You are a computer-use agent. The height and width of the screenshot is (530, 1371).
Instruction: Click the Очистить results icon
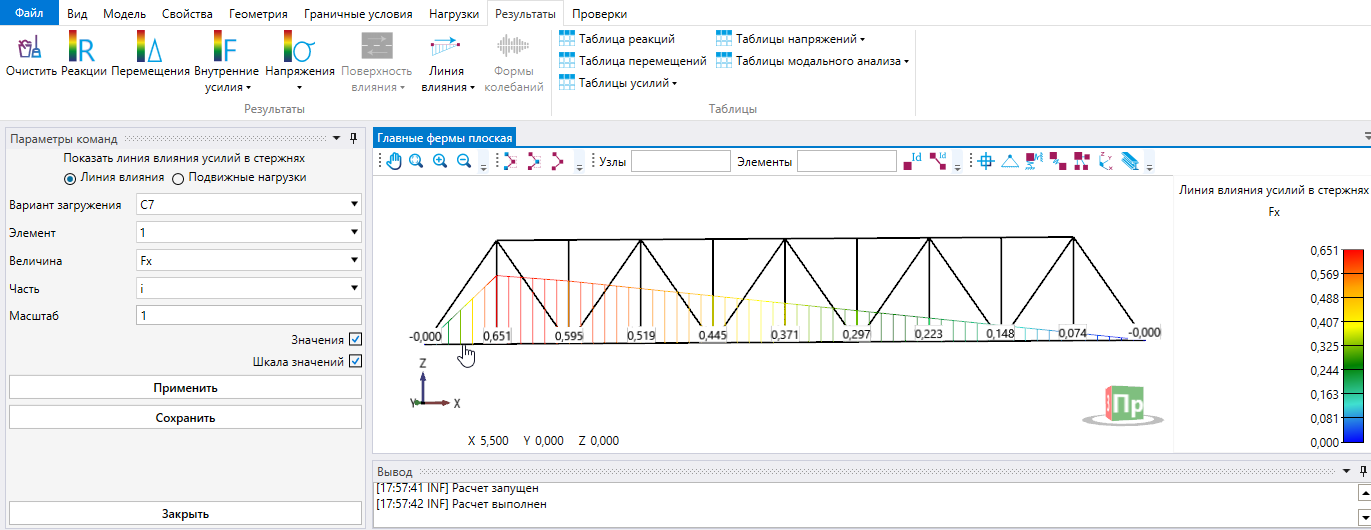[31, 55]
